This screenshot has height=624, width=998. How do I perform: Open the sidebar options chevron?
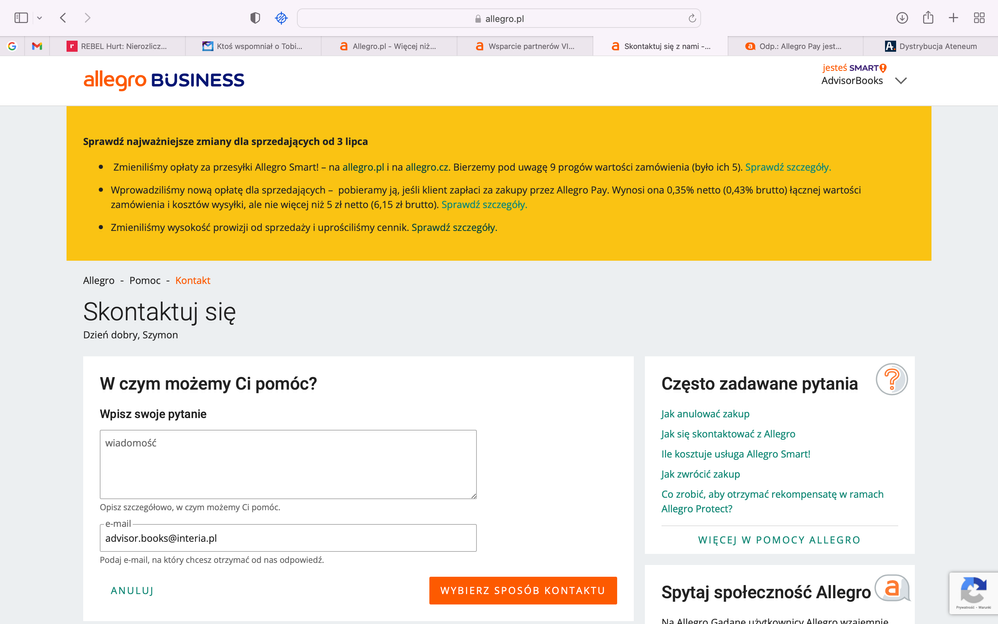pyautogui.click(x=38, y=17)
